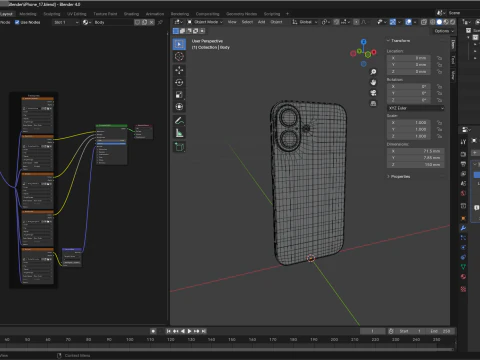Open the Material properties tab icon

click(463, 276)
